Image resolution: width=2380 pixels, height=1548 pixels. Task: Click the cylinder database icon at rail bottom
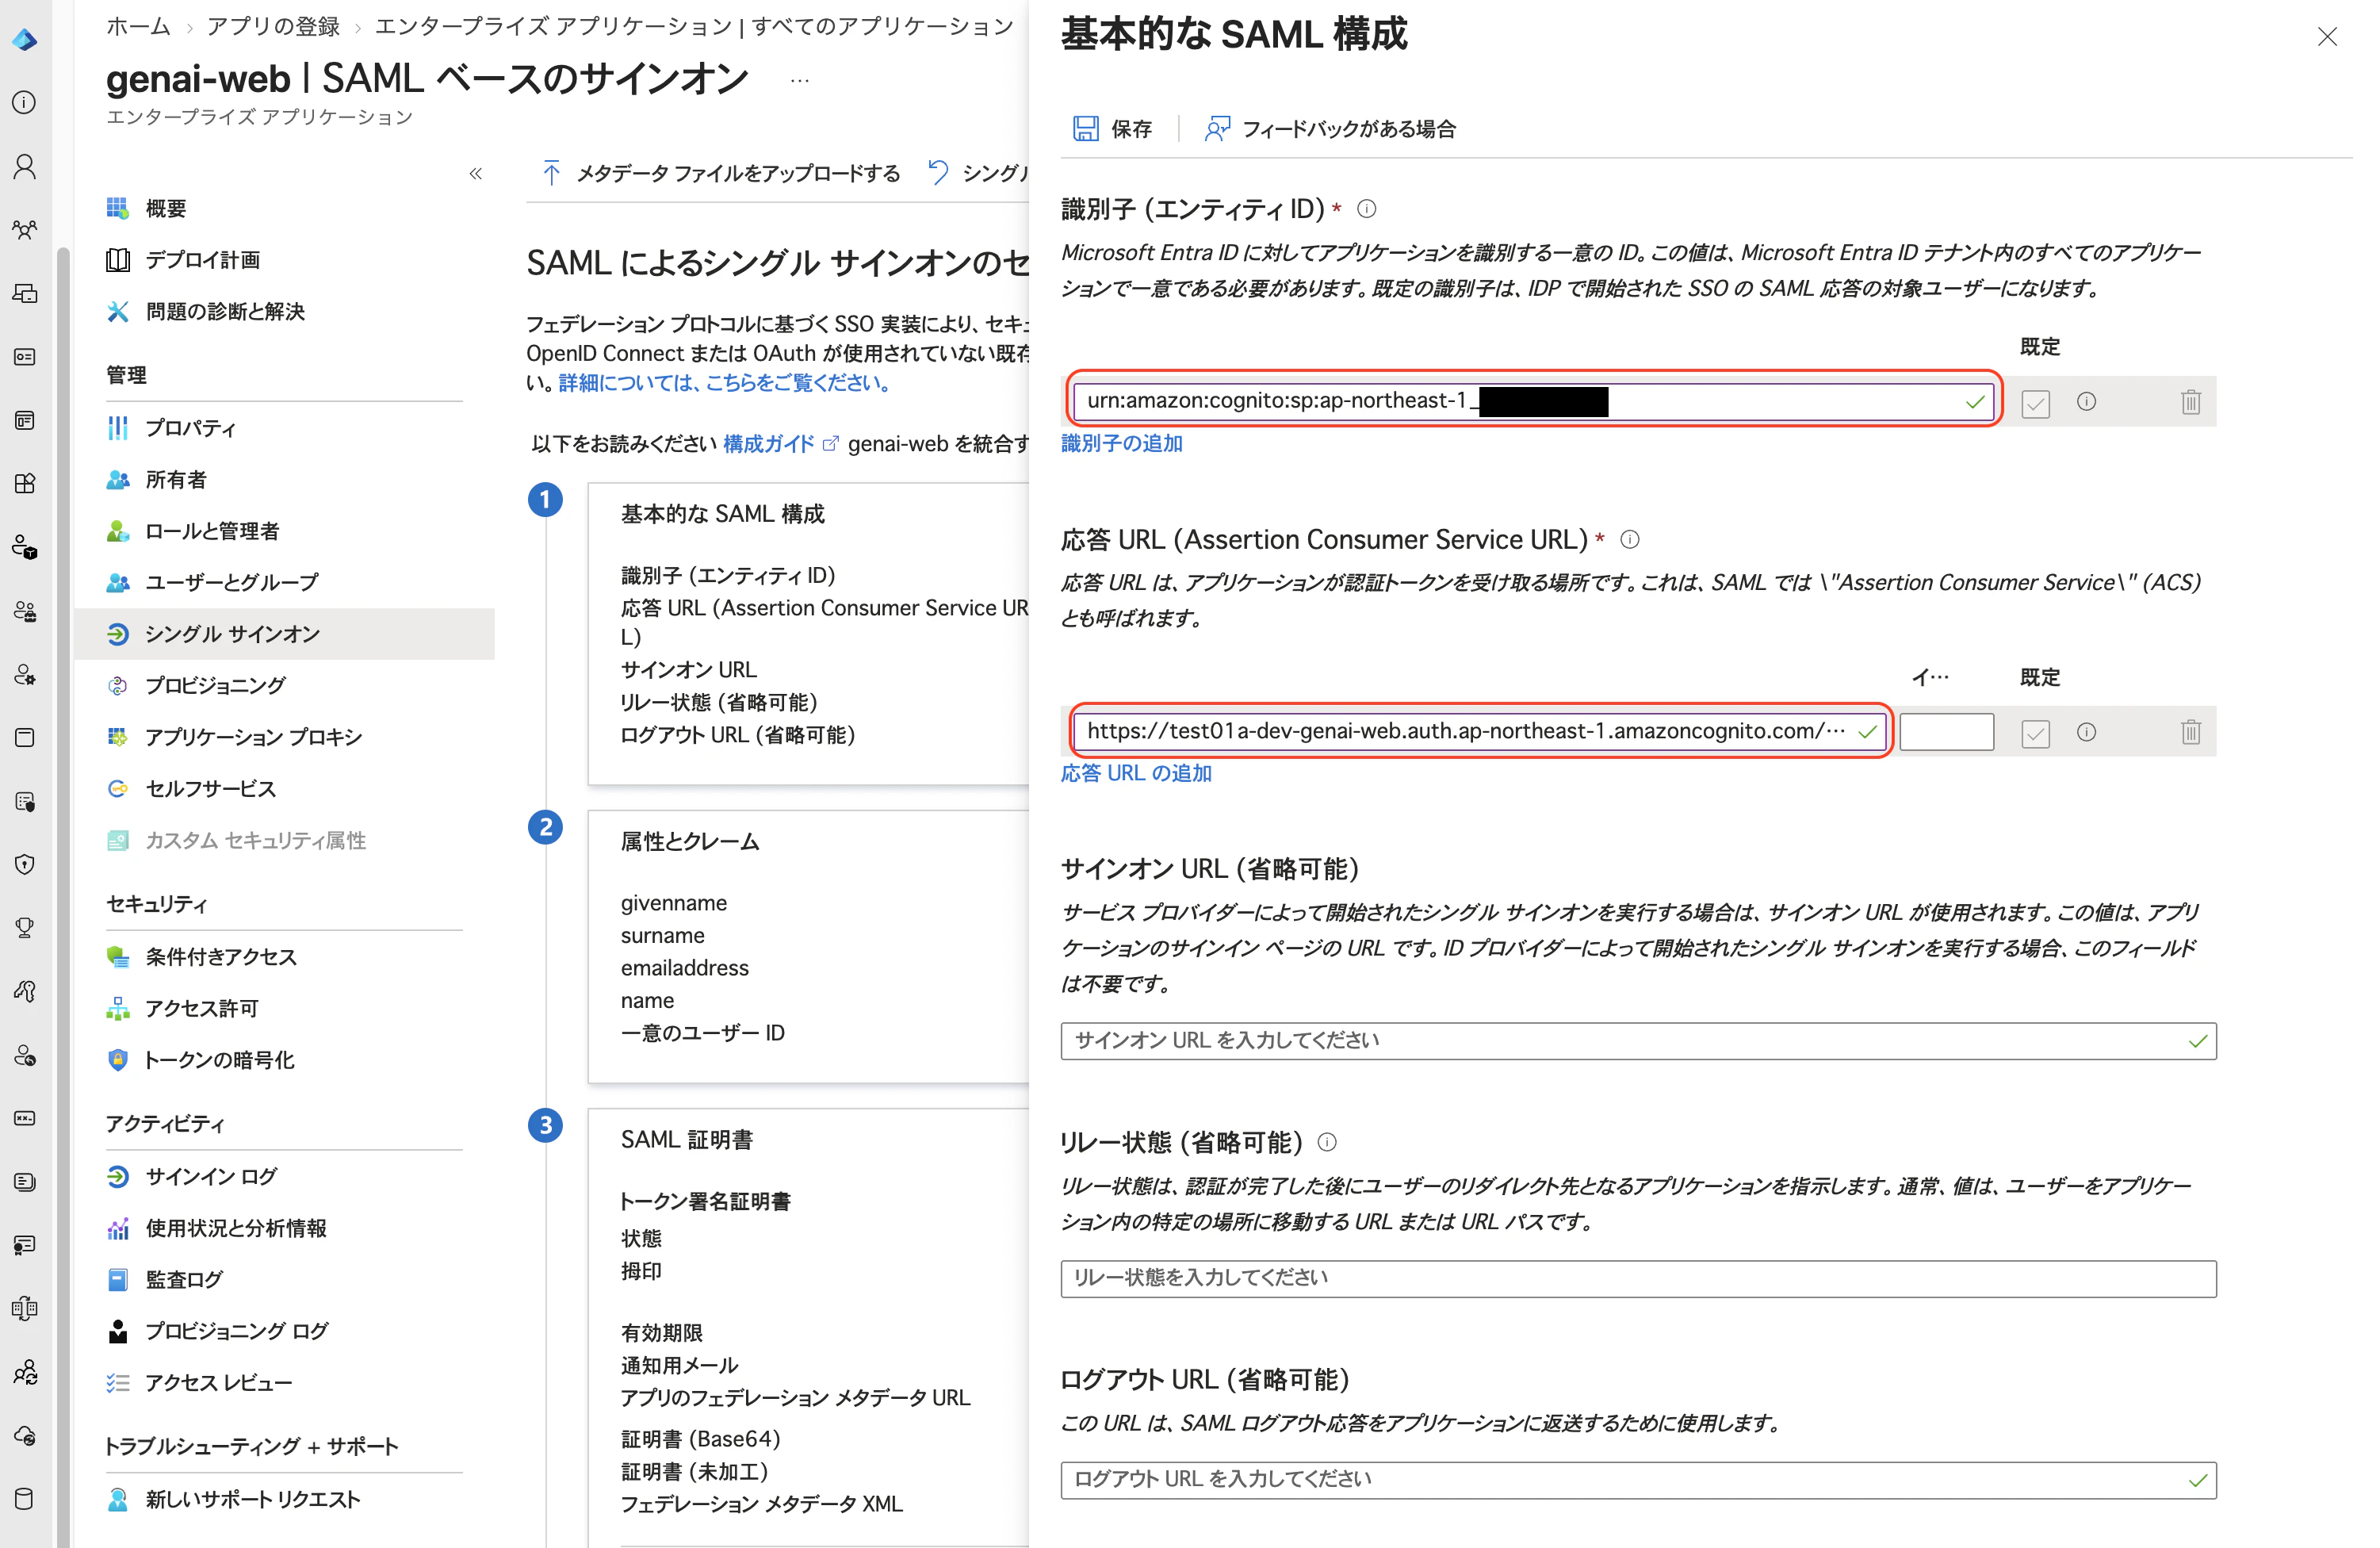25,1498
